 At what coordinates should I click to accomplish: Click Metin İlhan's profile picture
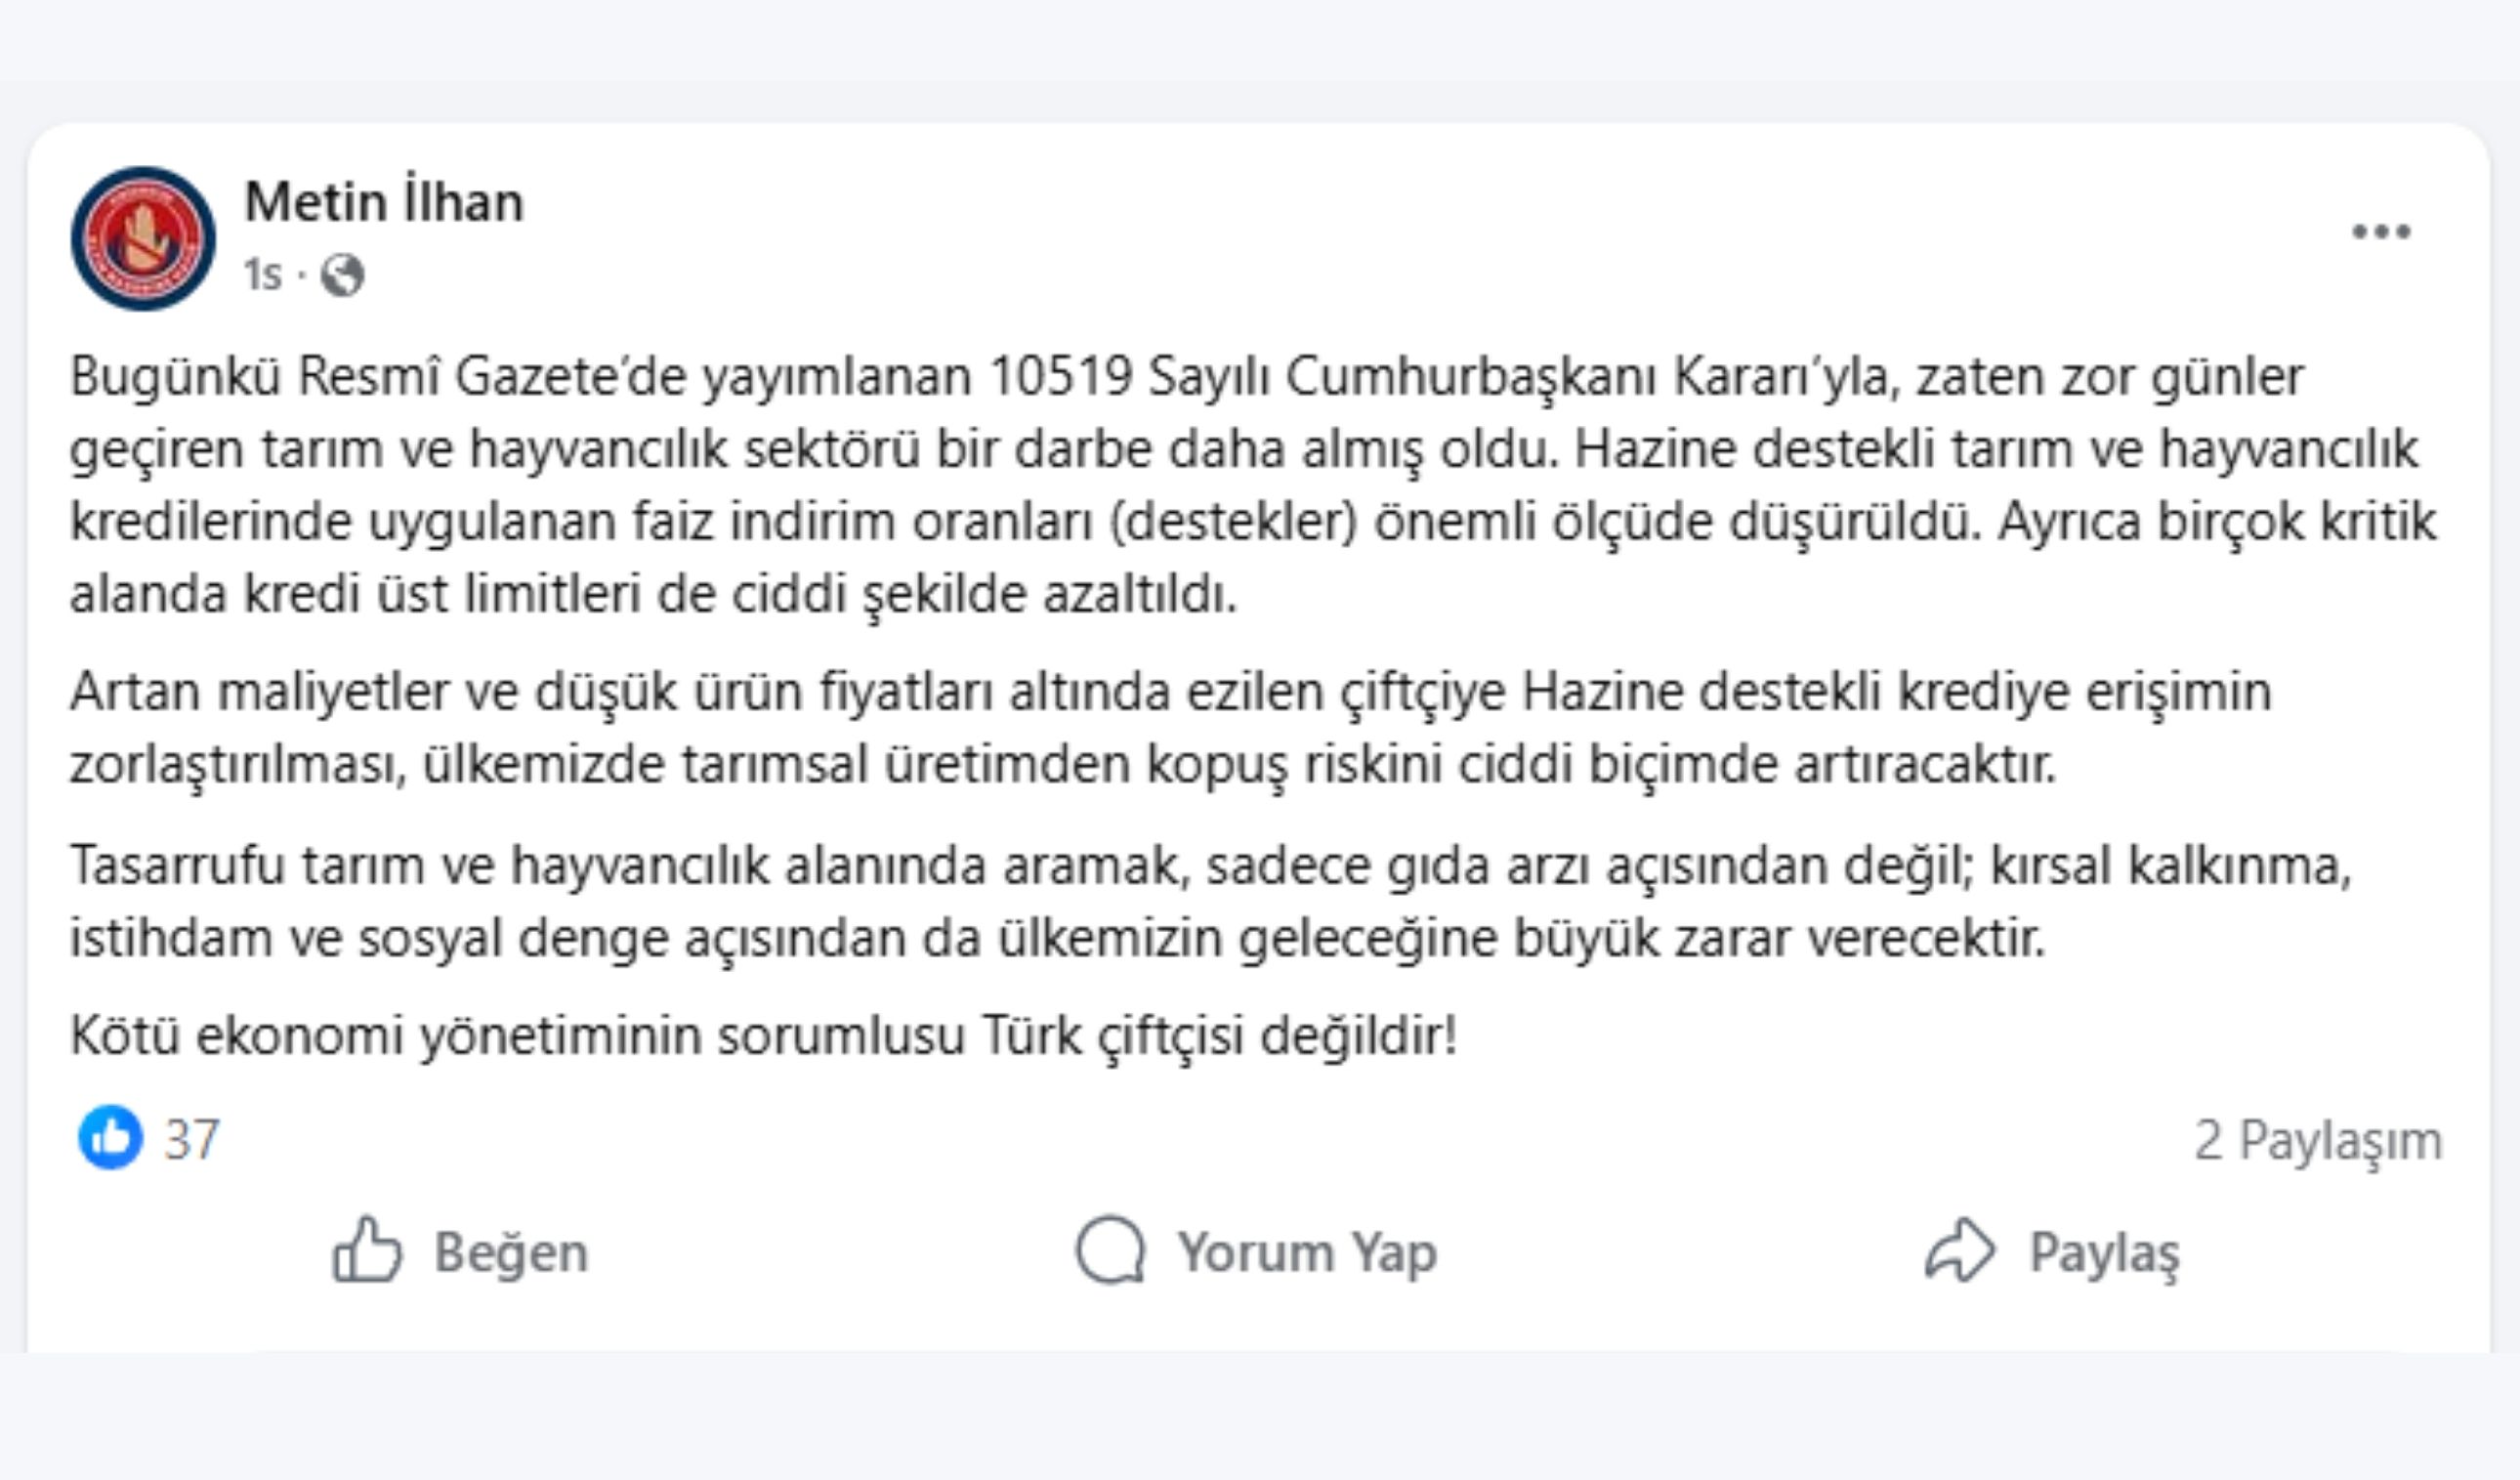pyautogui.click(x=143, y=238)
